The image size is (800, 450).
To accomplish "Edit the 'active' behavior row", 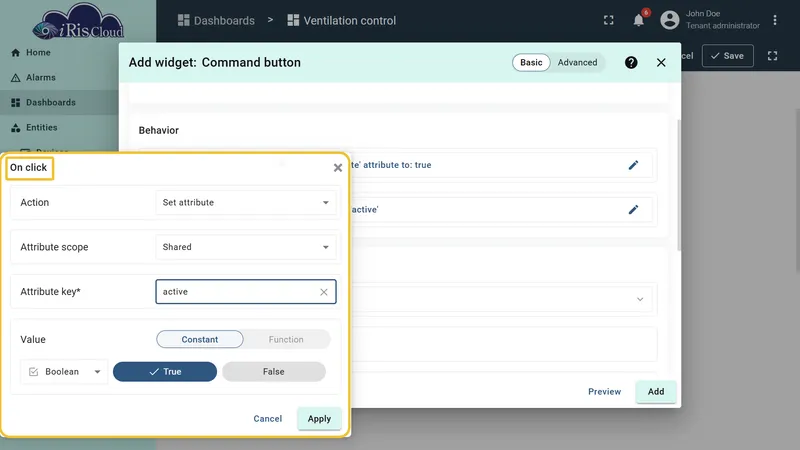I will [633, 210].
